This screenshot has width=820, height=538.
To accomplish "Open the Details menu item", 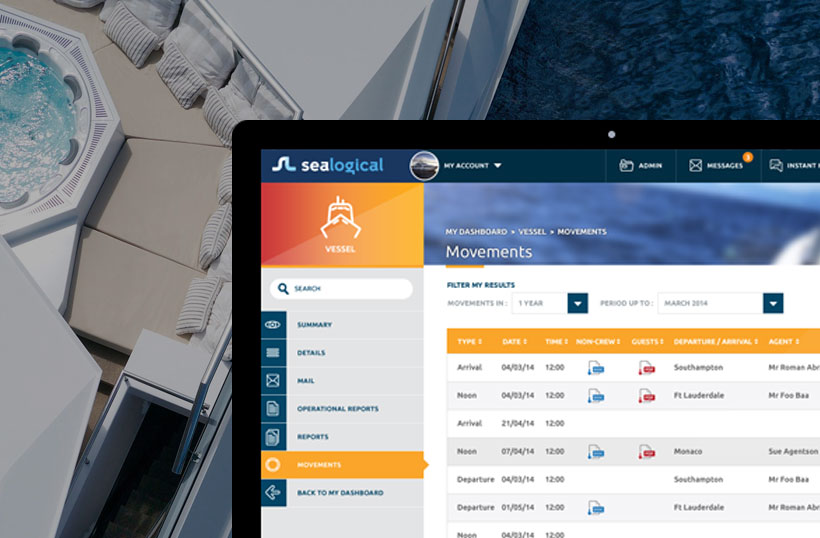I will 311,353.
